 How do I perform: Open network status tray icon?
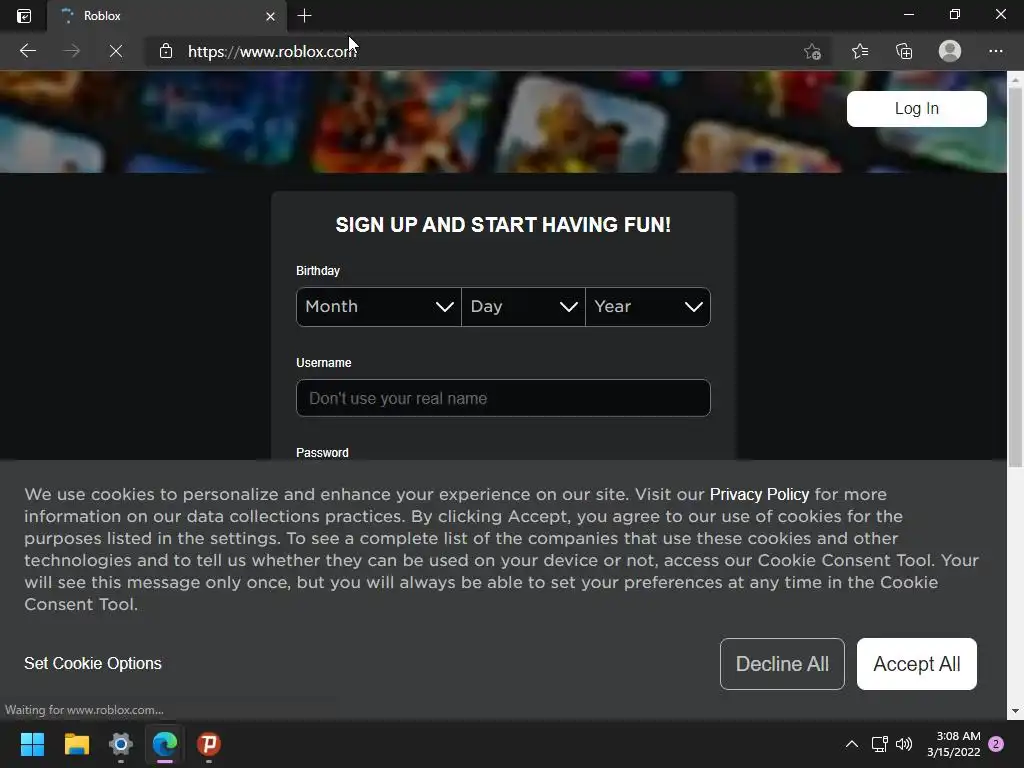879,744
